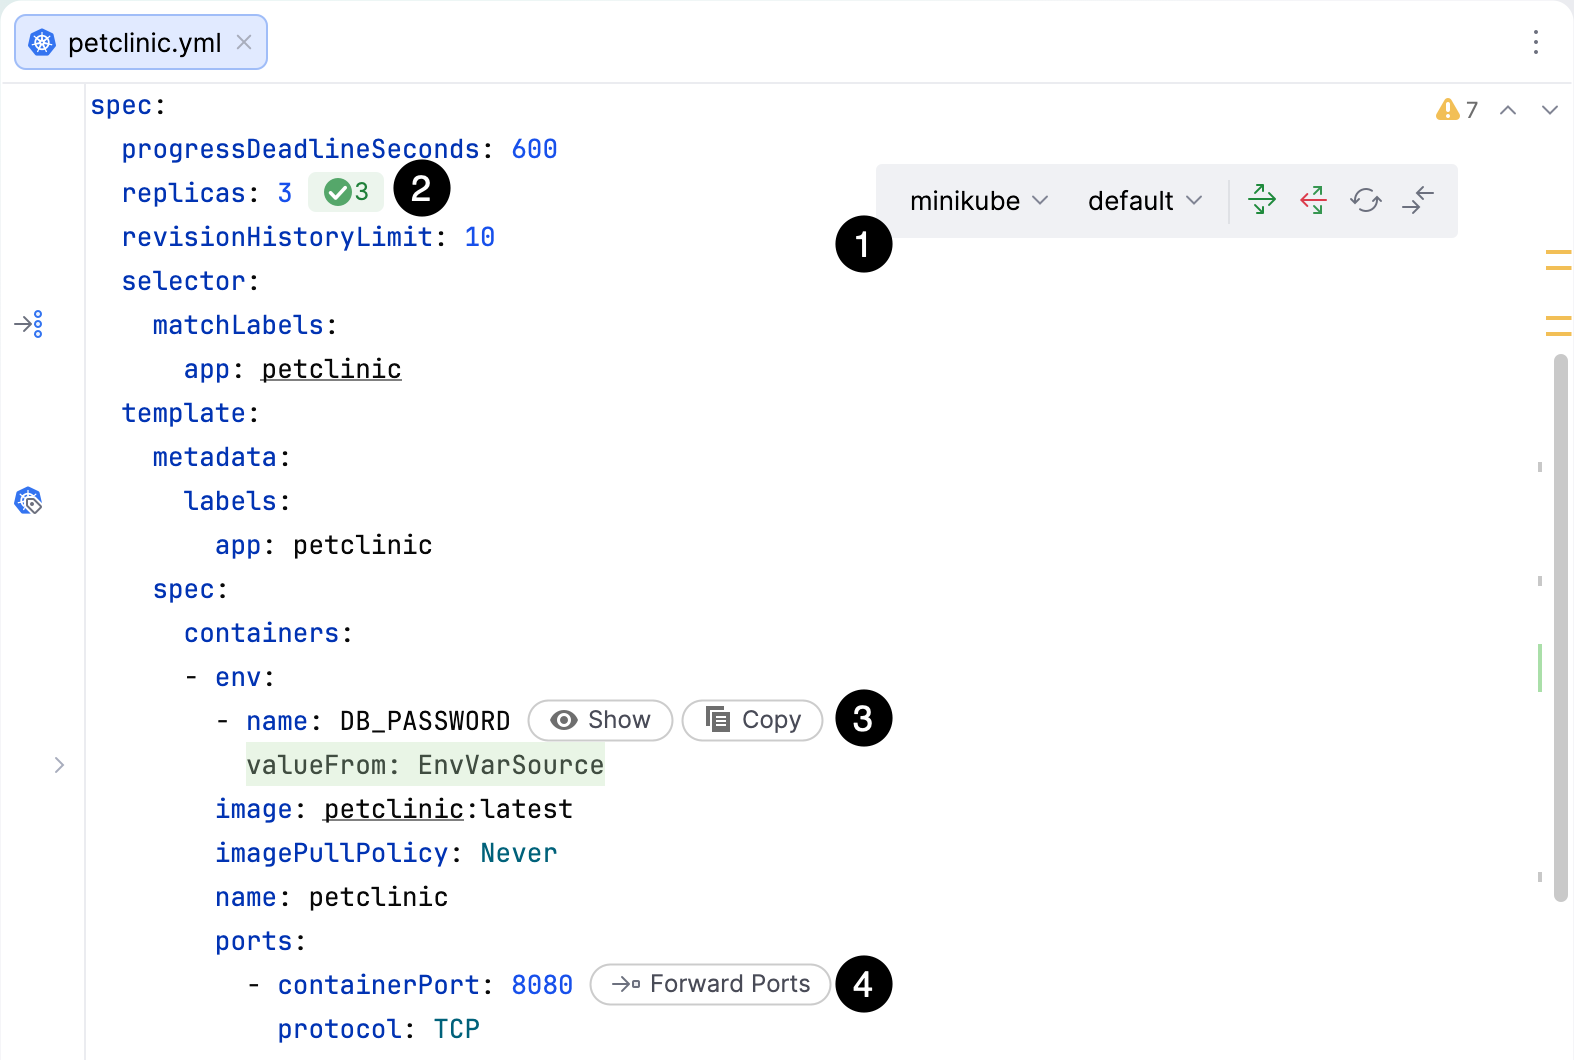1574x1060 pixels.
Task: Click the Forward Ports button
Action: [710, 984]
